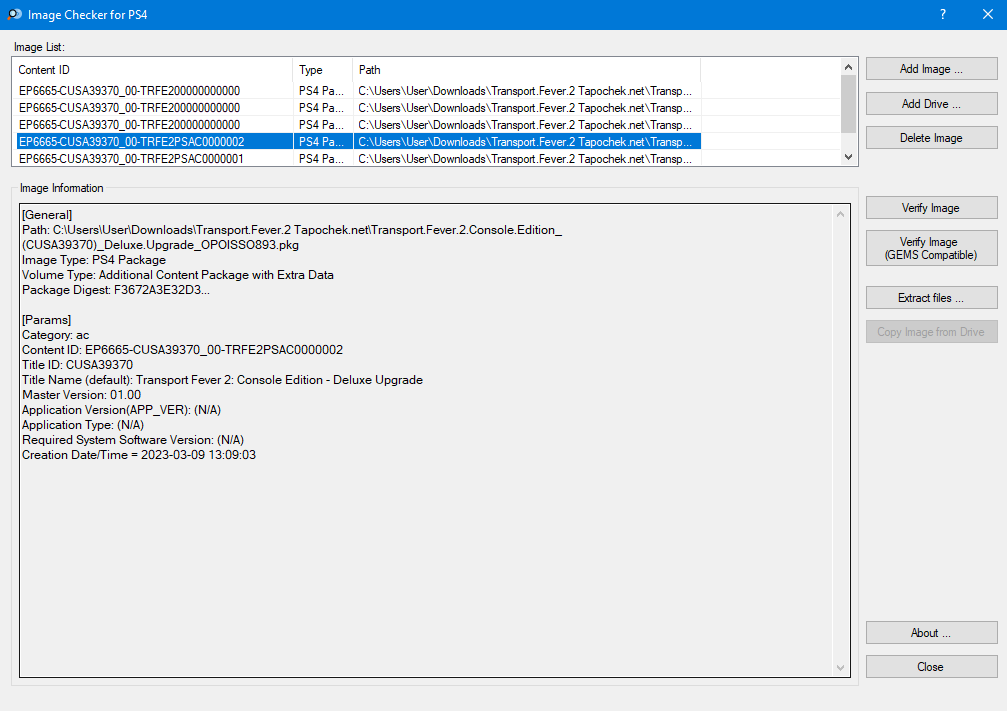Click the '[General]' section heading

click(47, 215)
